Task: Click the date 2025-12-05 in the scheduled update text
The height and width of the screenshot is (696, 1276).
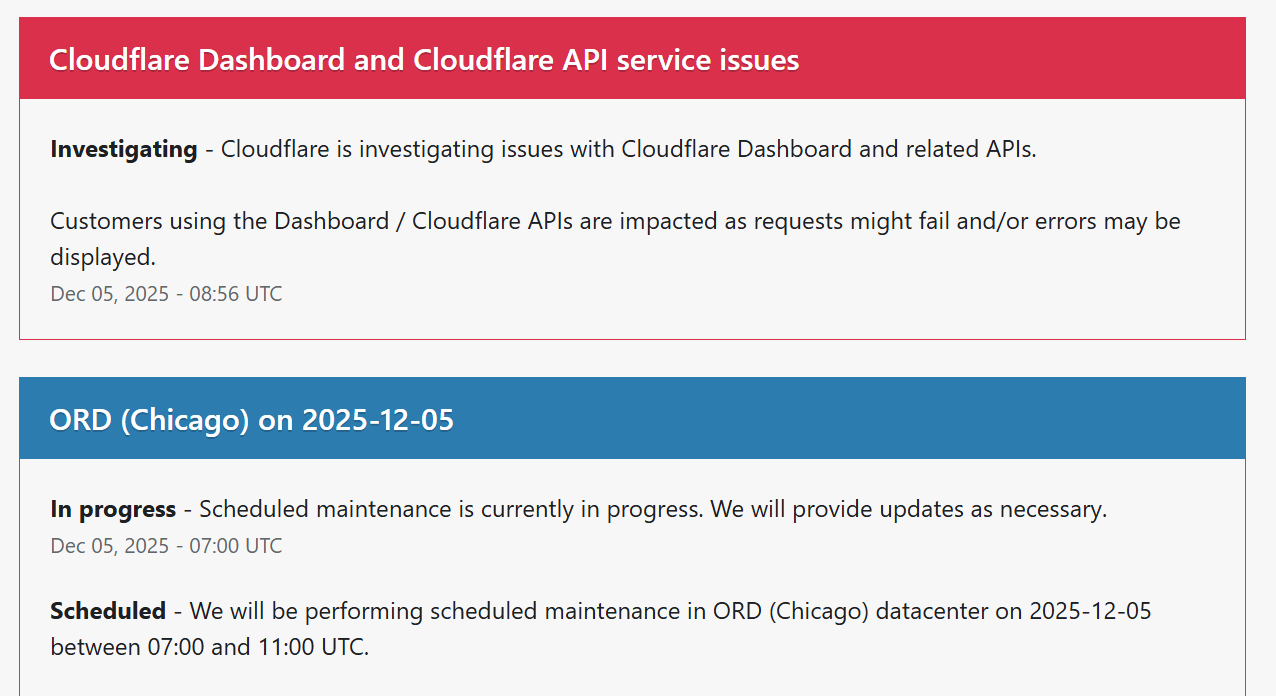Action: pyautogui.click(x=1090, y=611)
